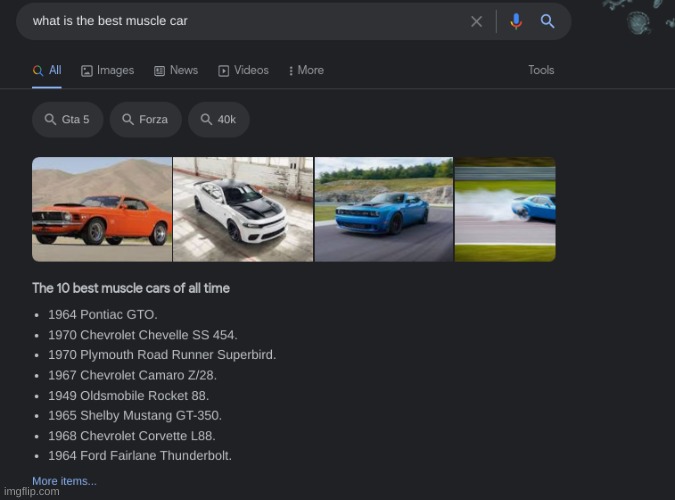Click the Gta 5 suggestion chip

coord(67,119)
